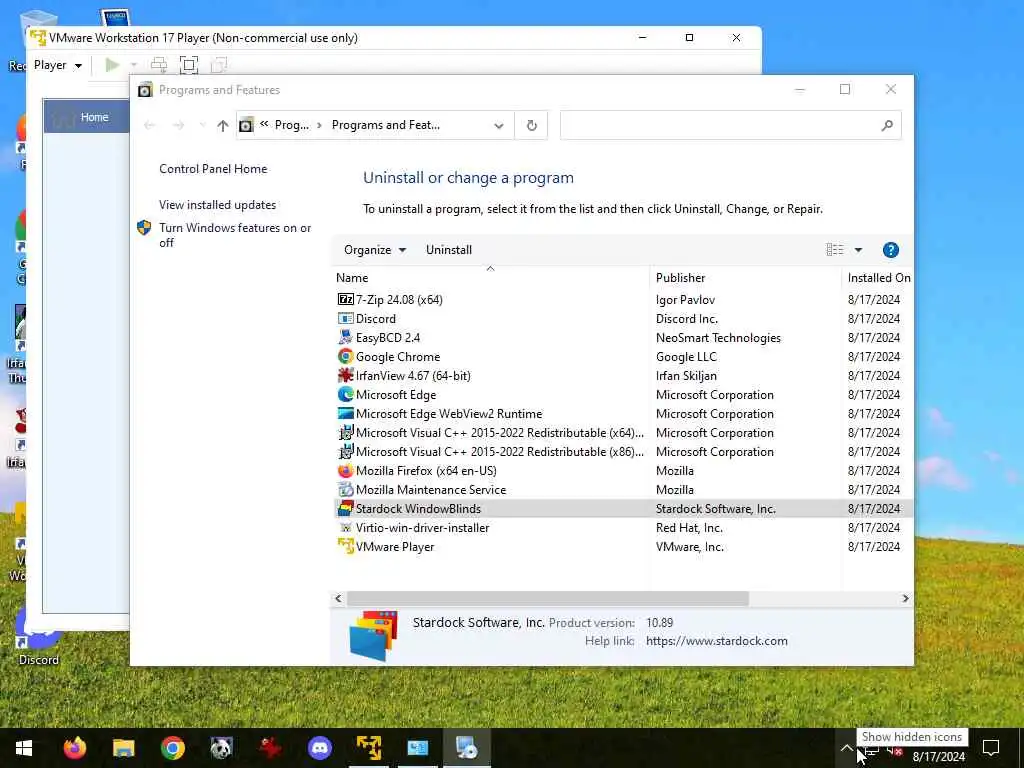Open the Help question mark icon
Viewport: 1024px width, 768px height.
[890, 249]
